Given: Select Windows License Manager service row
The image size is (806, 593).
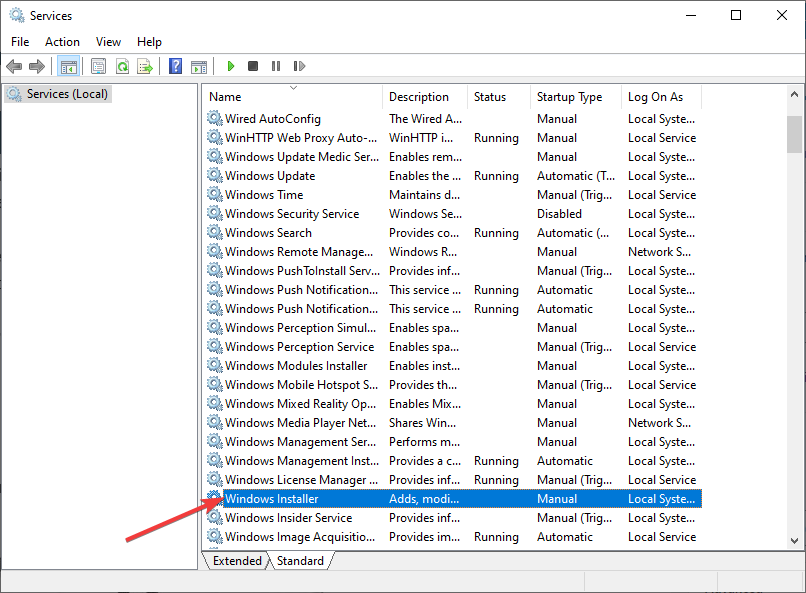Looking at the screenshot, I should click(x=453, y=480).
